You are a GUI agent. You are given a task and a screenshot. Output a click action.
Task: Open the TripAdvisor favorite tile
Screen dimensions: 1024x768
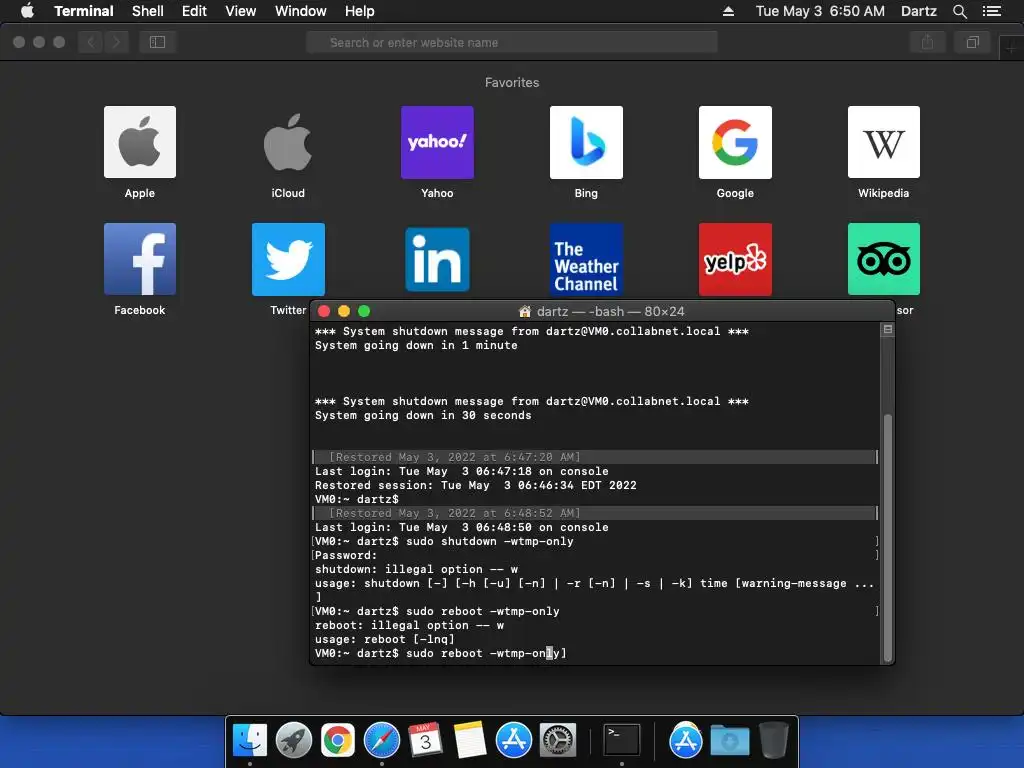884,259
